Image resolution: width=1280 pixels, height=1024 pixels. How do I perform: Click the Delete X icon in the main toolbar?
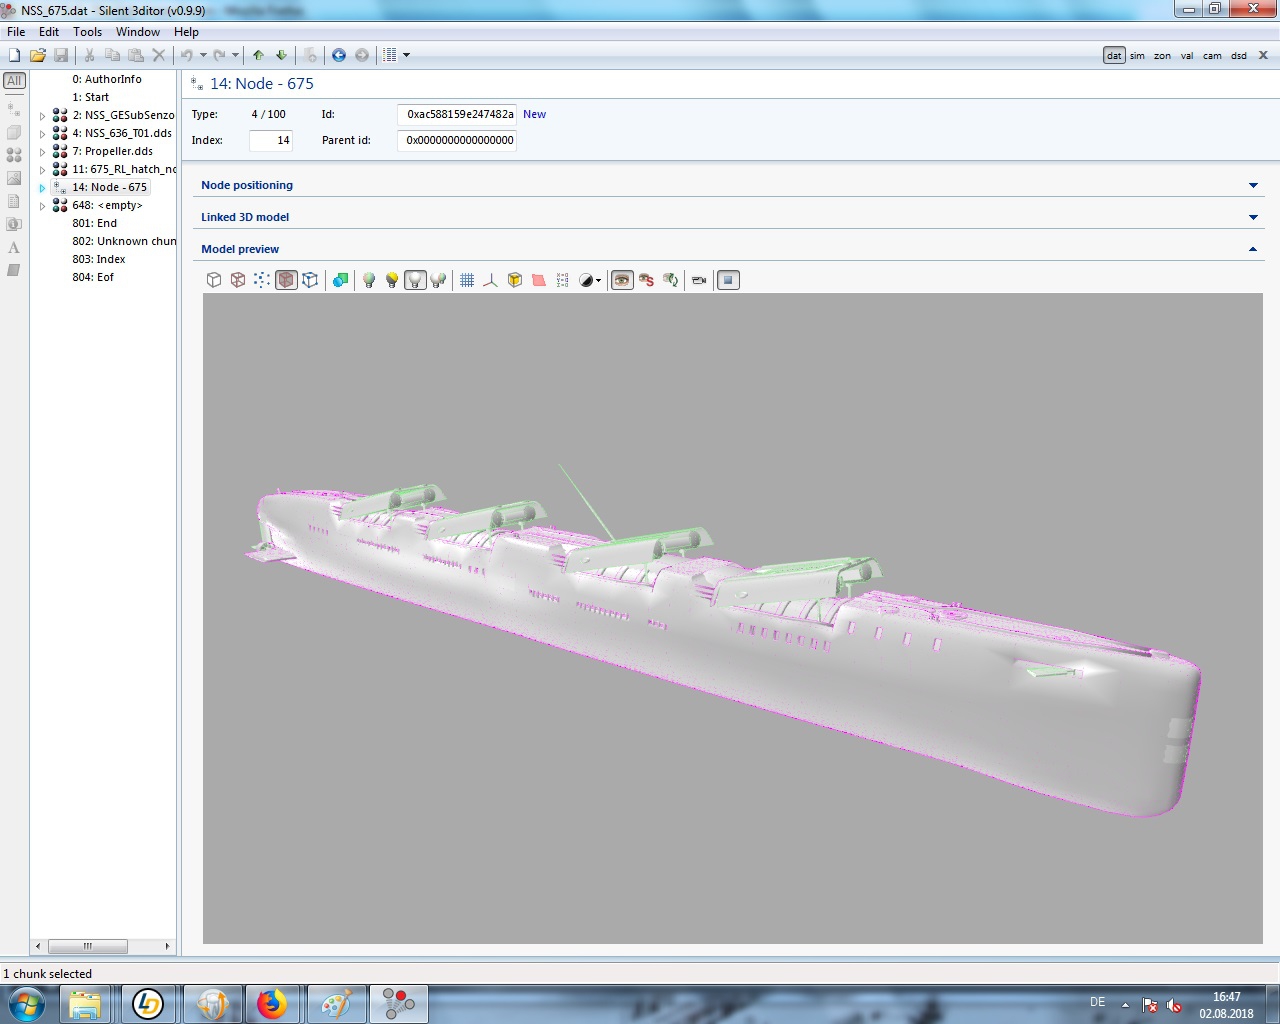158,55
